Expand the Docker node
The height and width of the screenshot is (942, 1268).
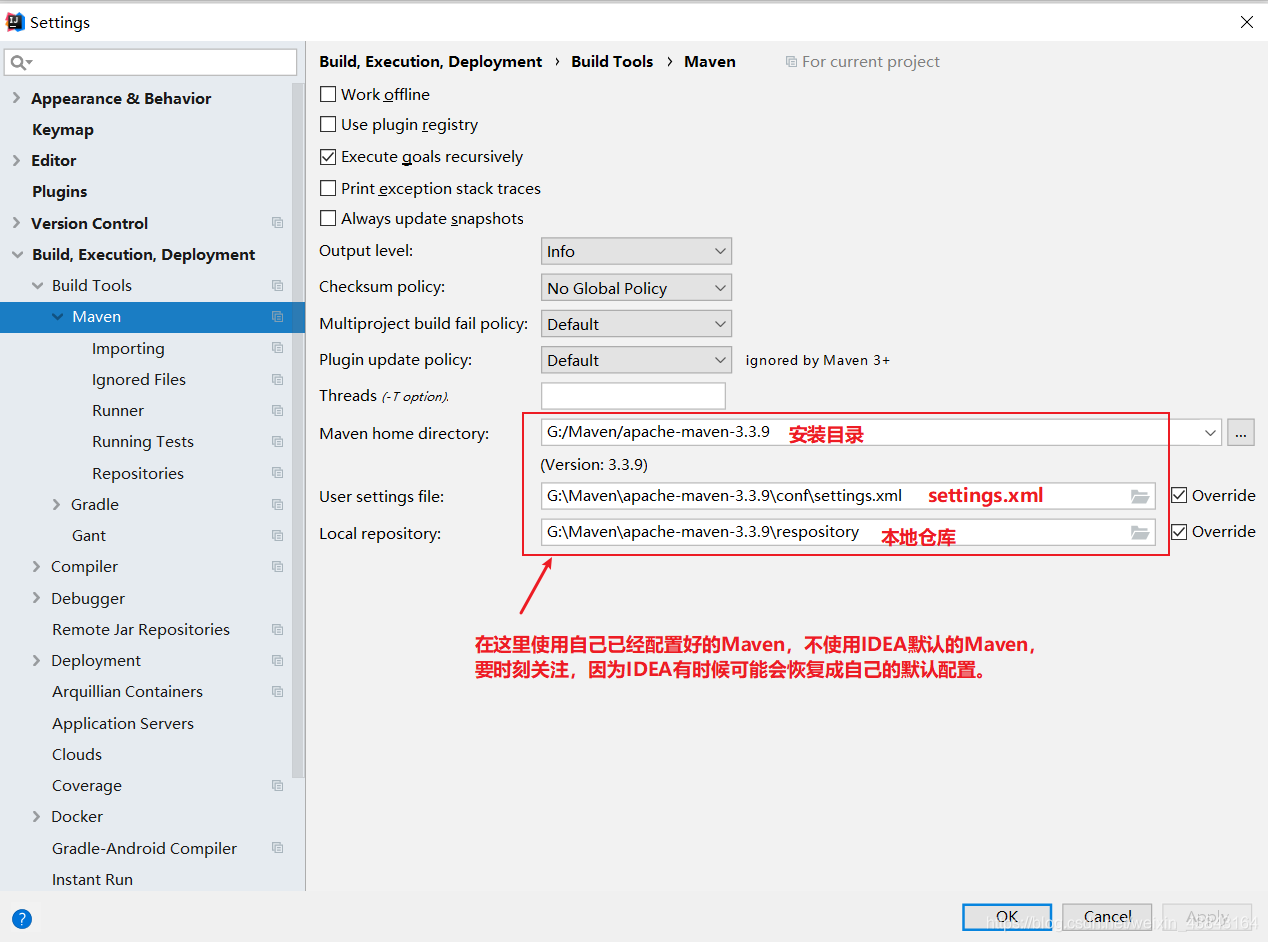coord(37,816)
